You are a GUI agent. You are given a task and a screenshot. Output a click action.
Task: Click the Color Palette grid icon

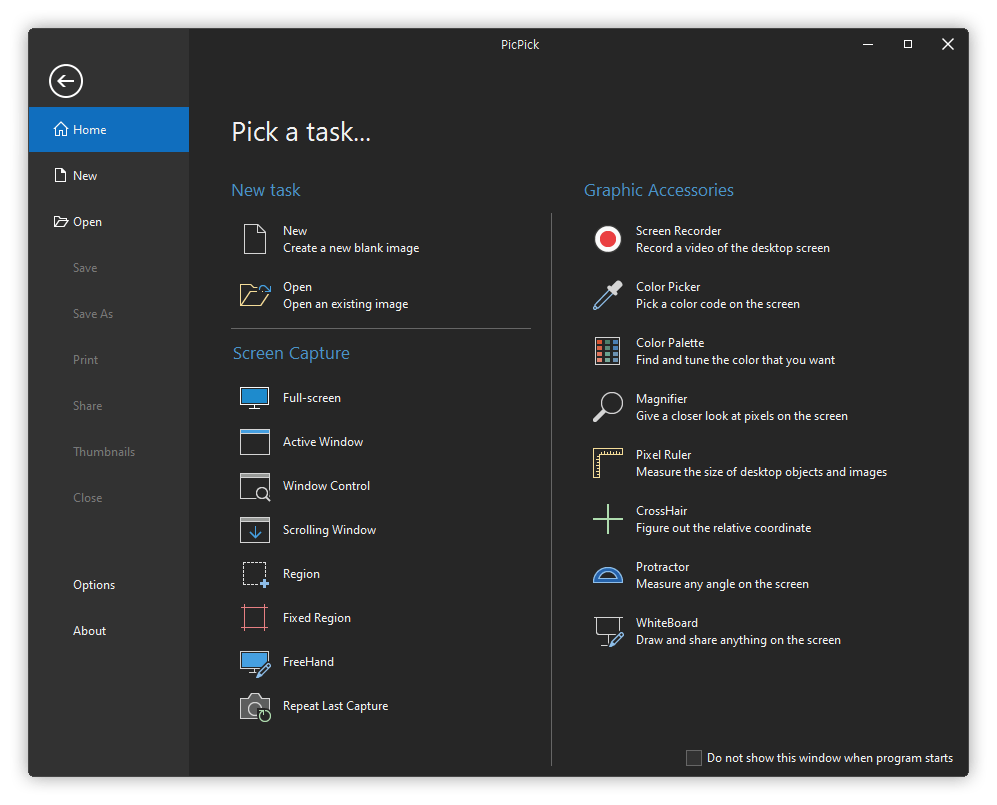[x=607, y=351]
